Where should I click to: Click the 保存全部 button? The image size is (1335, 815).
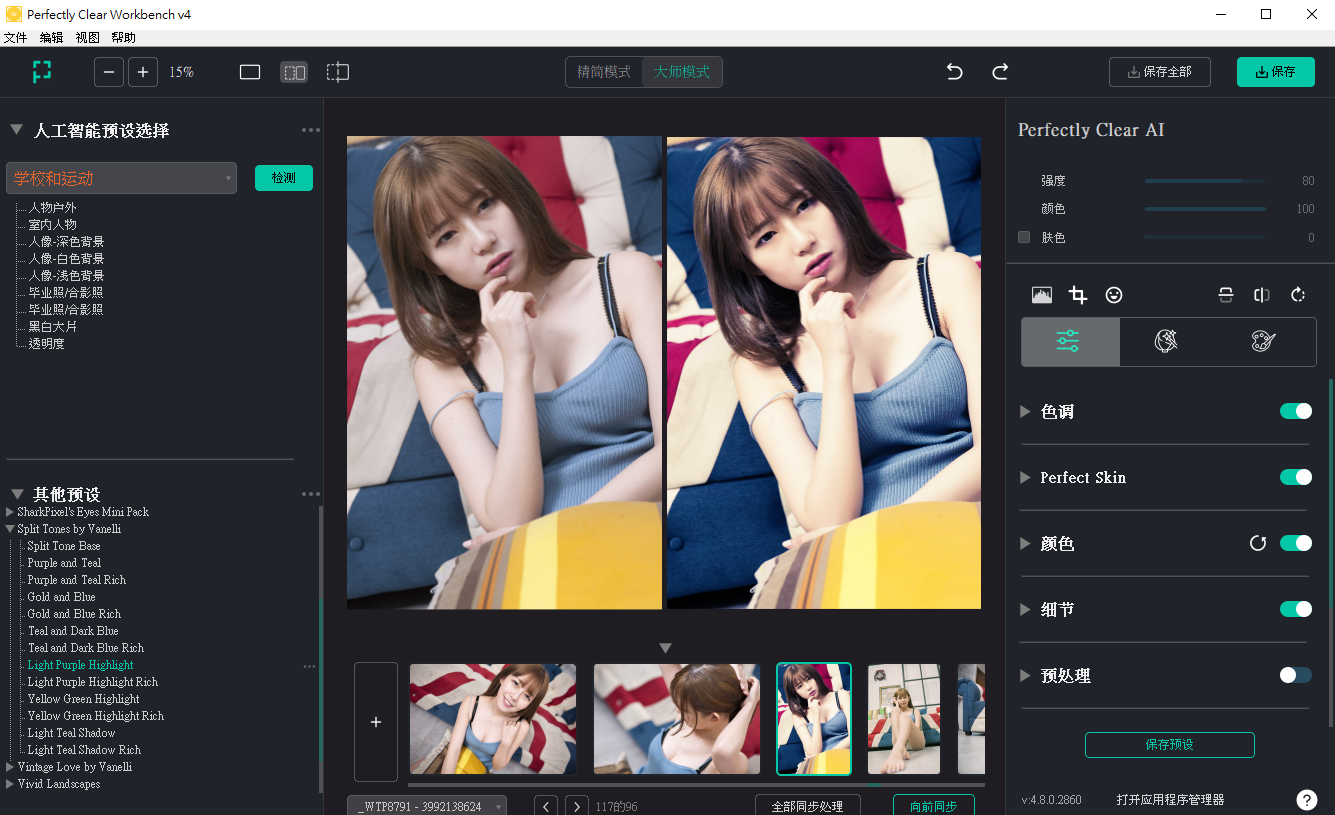click(1159, 72)
